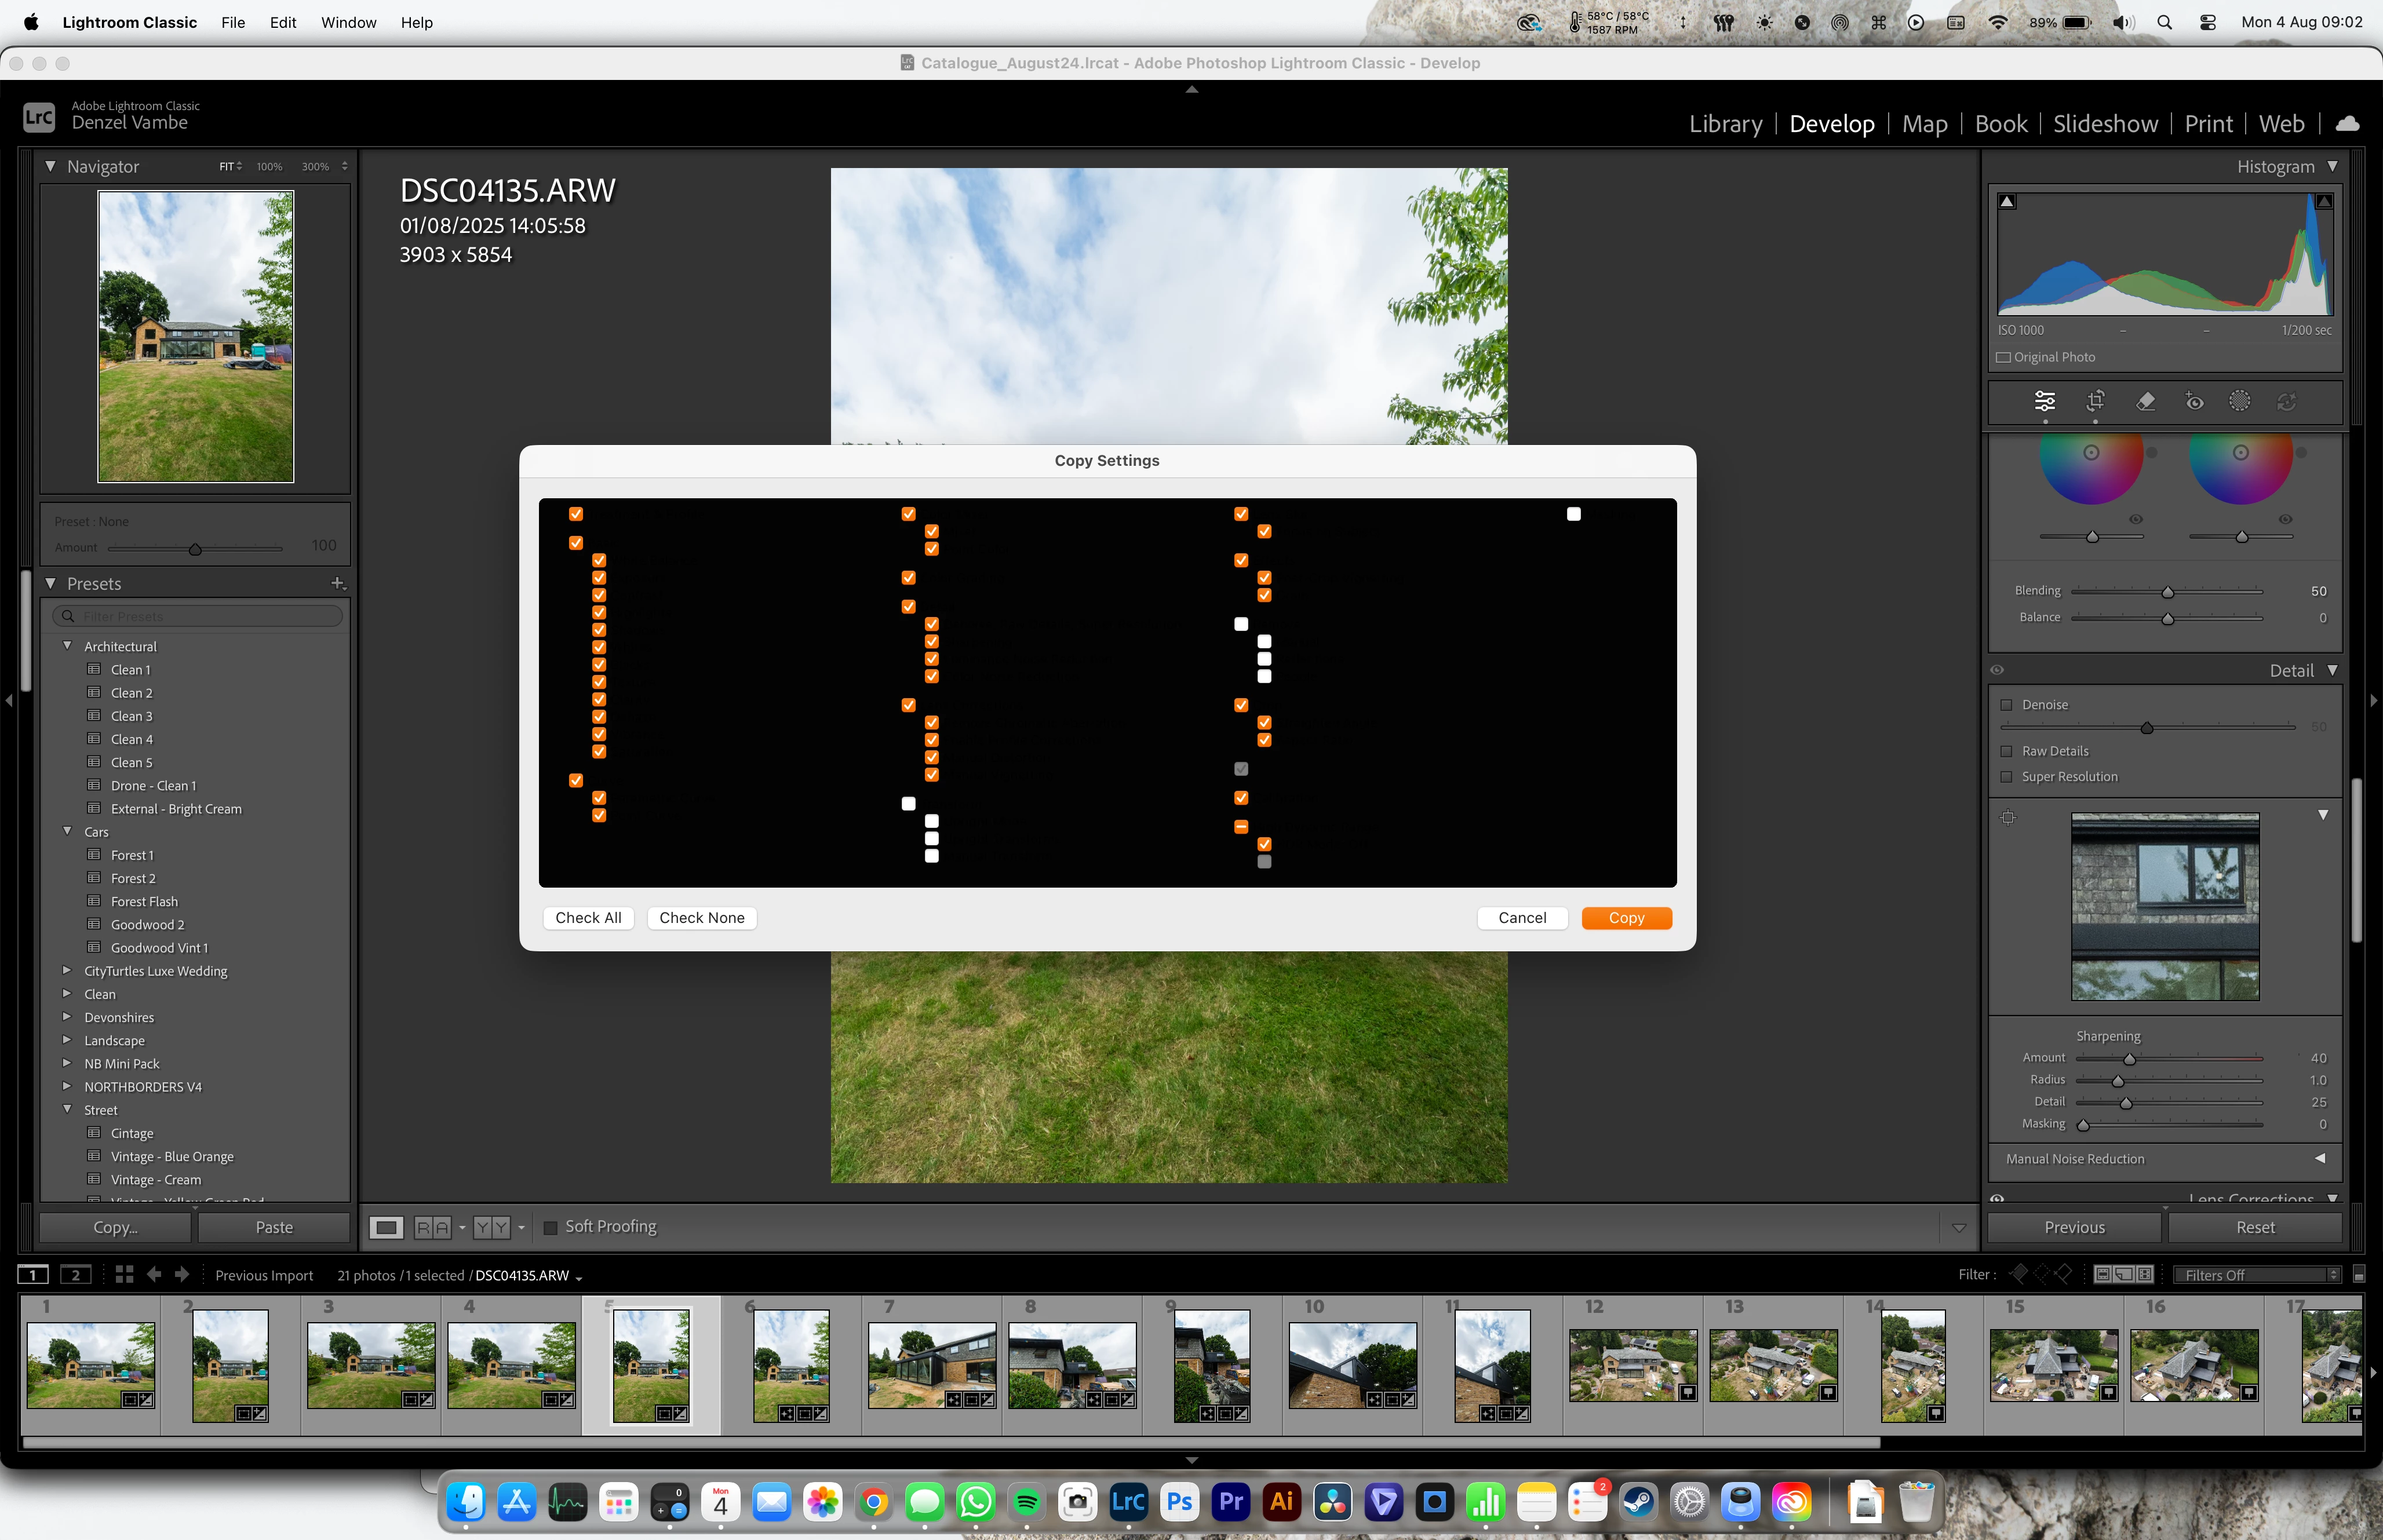Toggle the Soft Proofing checkbox
The image size is (2383, 1540).
tap(550, 1227)
